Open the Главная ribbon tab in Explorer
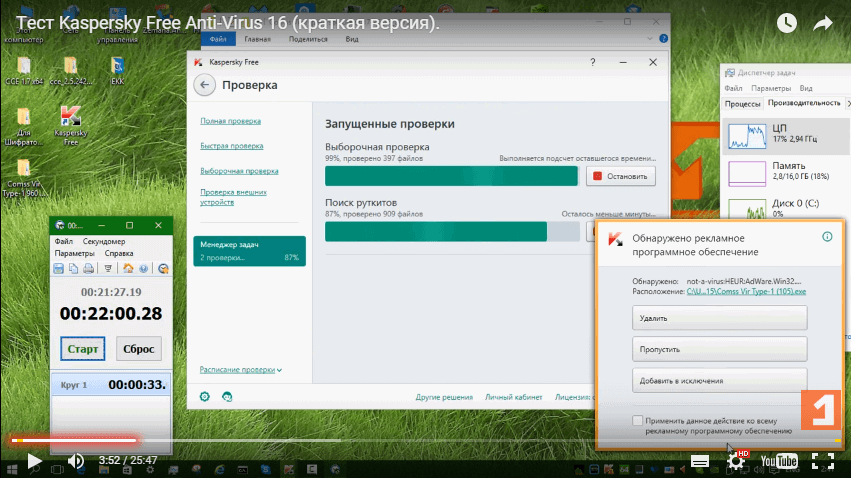851x478 pixels. pyautogui.click(x=257, y=39)
